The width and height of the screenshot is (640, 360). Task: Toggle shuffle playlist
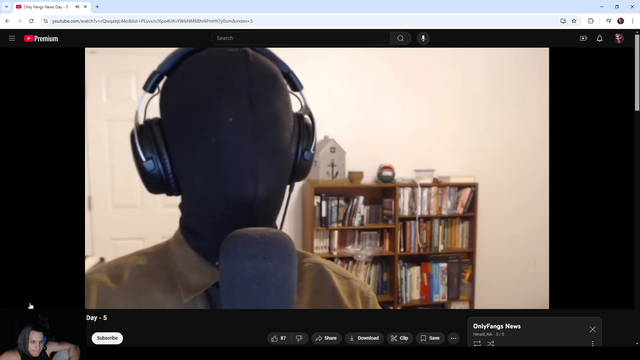491,344
